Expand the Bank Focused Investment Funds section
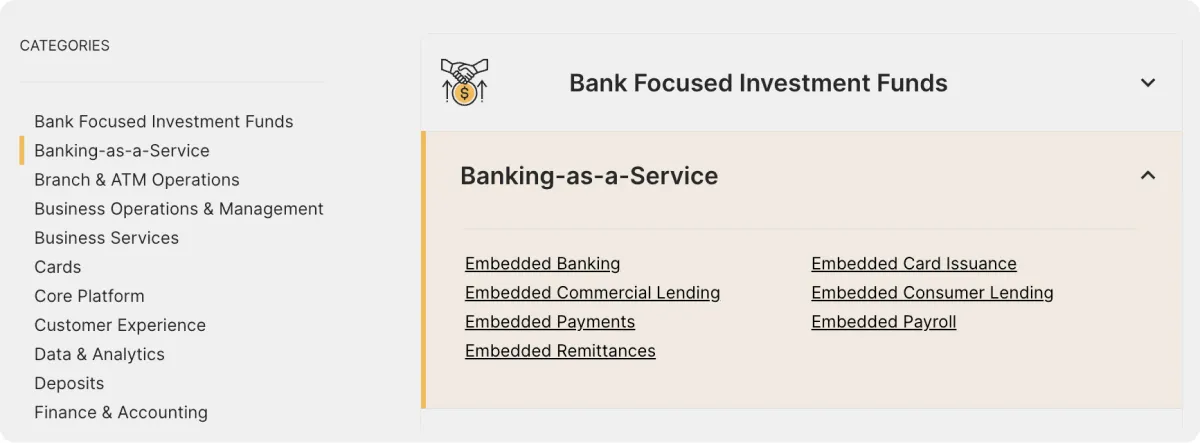The height and width of the screenshot is (443, 1200). point(1148,83)
